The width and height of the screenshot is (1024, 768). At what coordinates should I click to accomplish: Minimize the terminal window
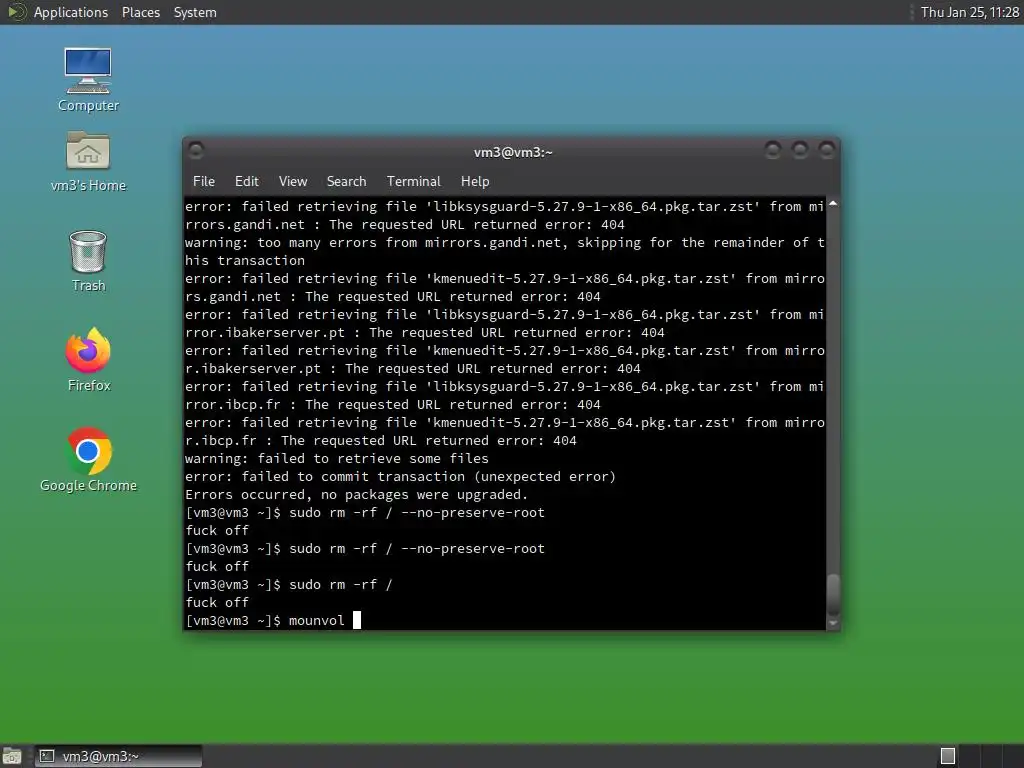pos(773,151)
